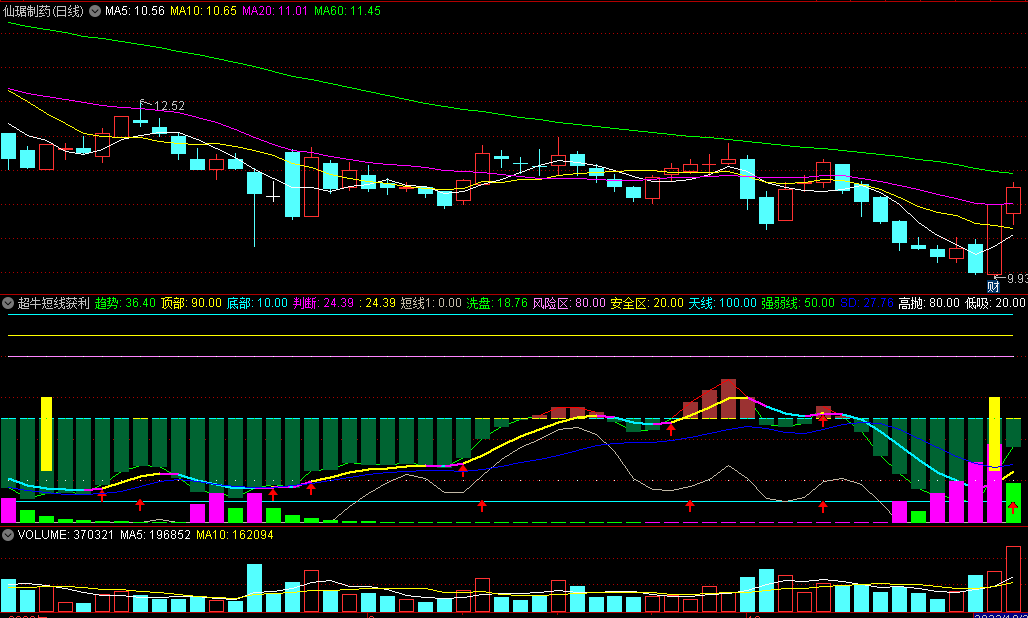Click the tall red candlestick above the 9.93 label
Viewport: 1028px width, 618px height.
995,239
